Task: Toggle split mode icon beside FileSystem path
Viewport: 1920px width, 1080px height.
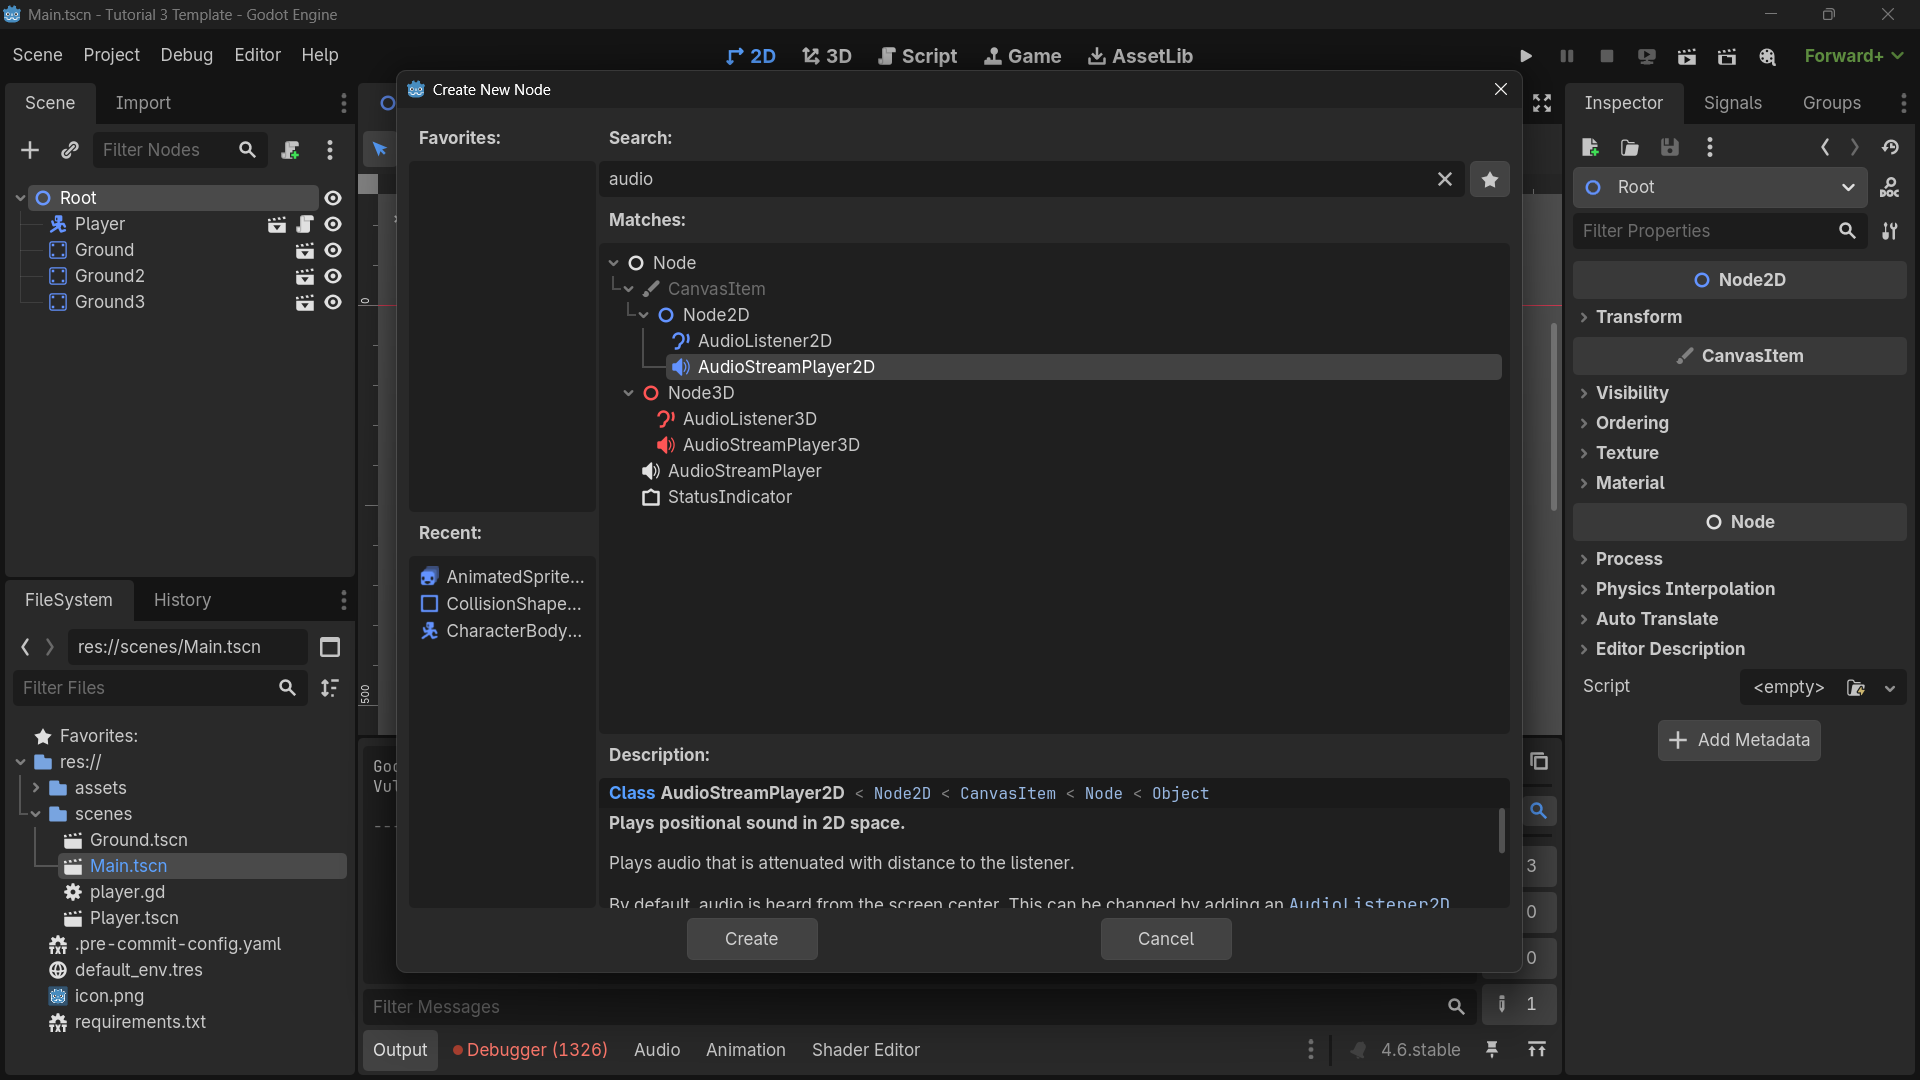Action: (329, 647)
